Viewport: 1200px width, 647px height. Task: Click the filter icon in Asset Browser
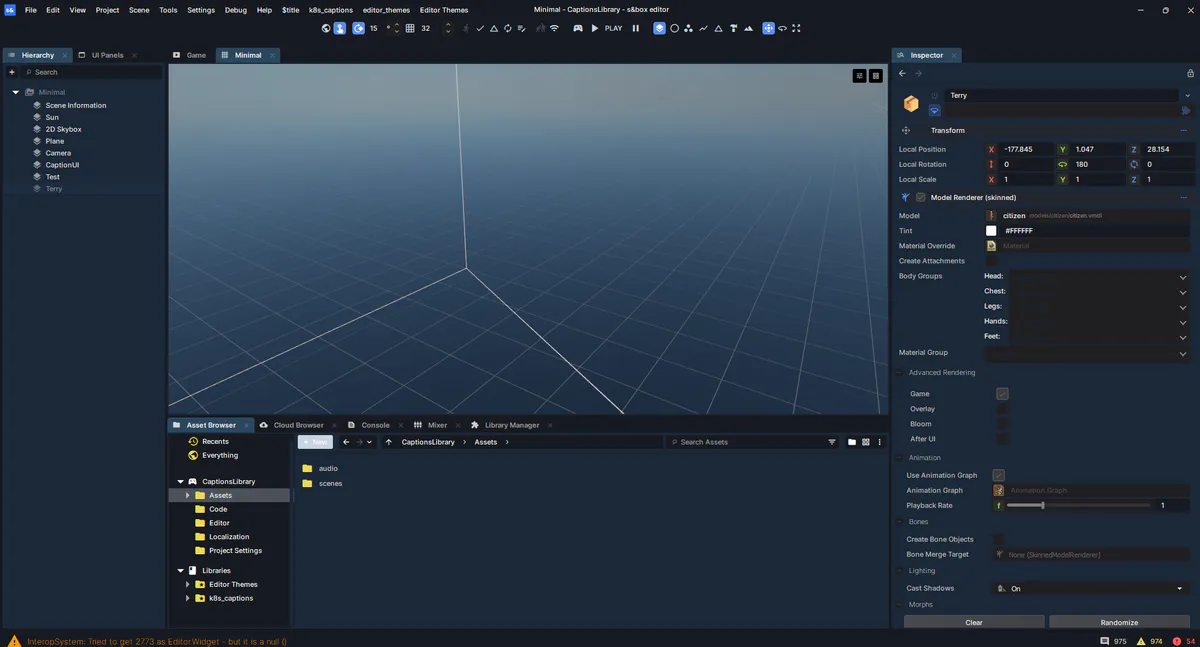point(832,442)
